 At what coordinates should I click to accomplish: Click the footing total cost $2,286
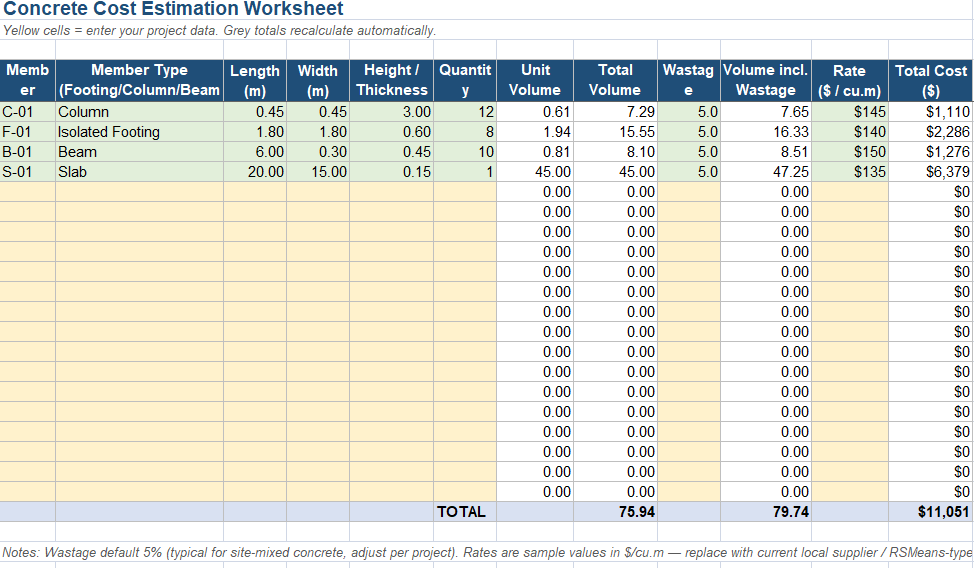[931, 132]
